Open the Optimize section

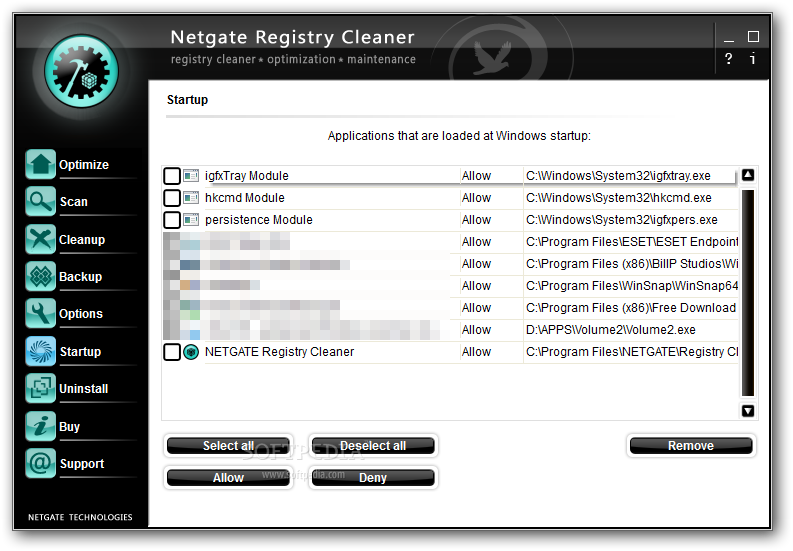pyautogui.click(x=84, y=165)
